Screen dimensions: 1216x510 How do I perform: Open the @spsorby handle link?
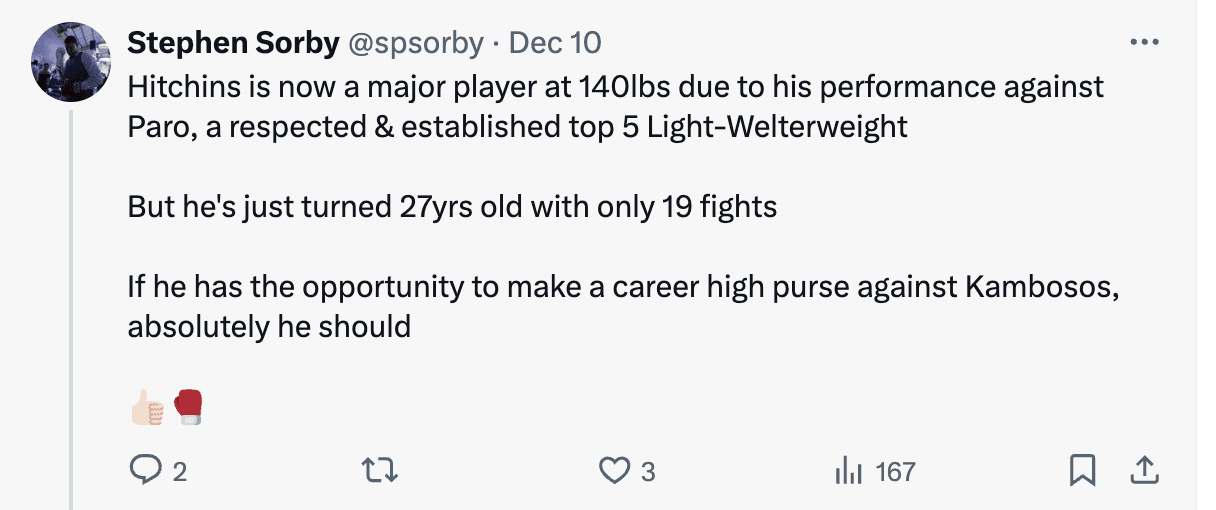(413, 43)
